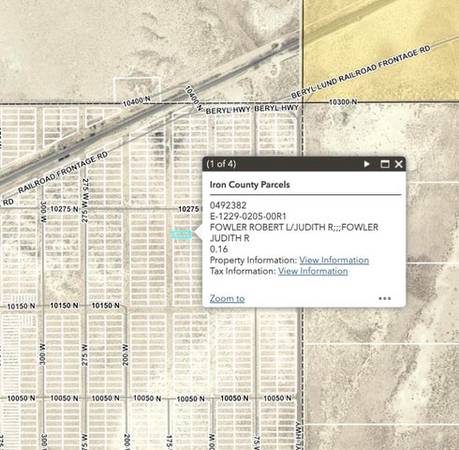The height and width of the screenshot is (450, 459).
Task: Show the next feature in popup
Action: tap(367, 164)
